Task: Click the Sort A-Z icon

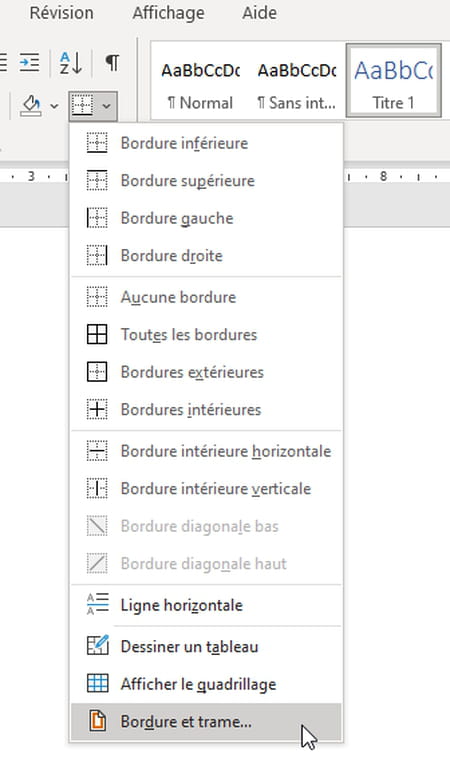Action: 71,63
